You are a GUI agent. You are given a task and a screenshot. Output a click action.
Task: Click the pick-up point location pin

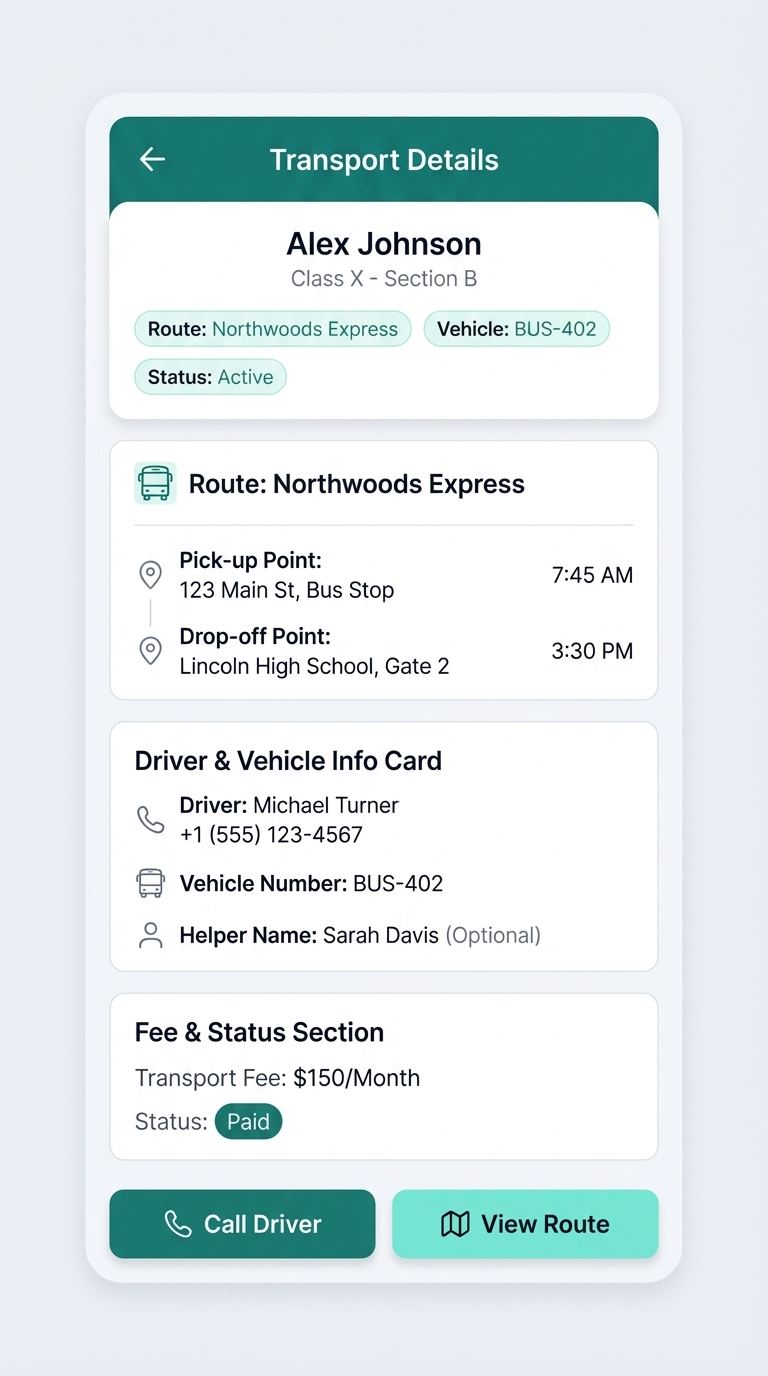click(x=150, y=575)
